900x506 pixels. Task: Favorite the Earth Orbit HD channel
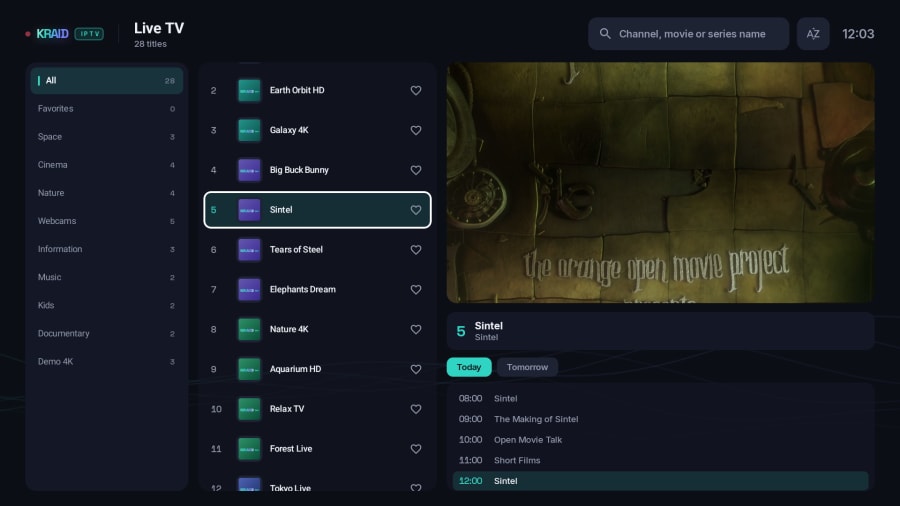pyautogui.click(x=416, y=90)
